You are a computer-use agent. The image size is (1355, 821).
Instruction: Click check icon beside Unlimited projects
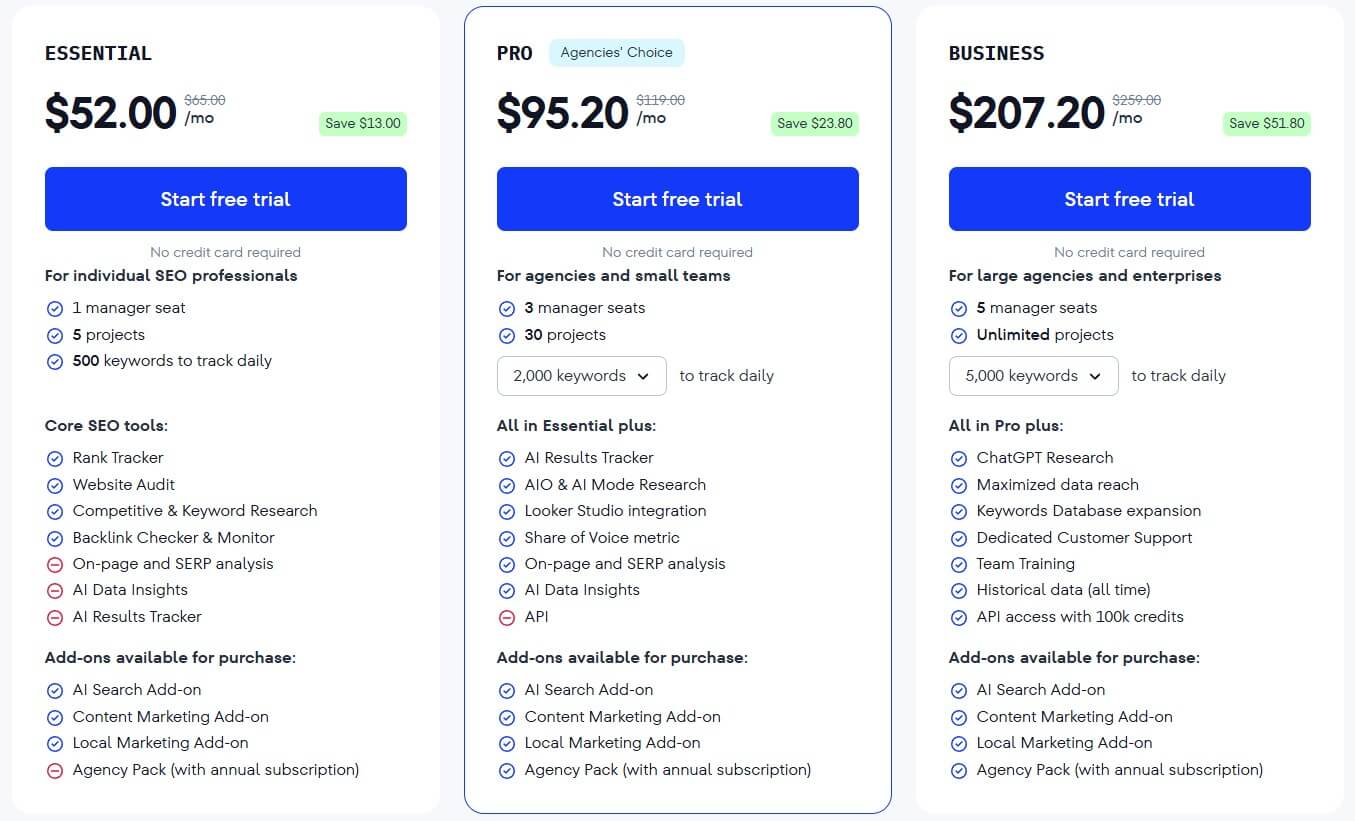959,335
